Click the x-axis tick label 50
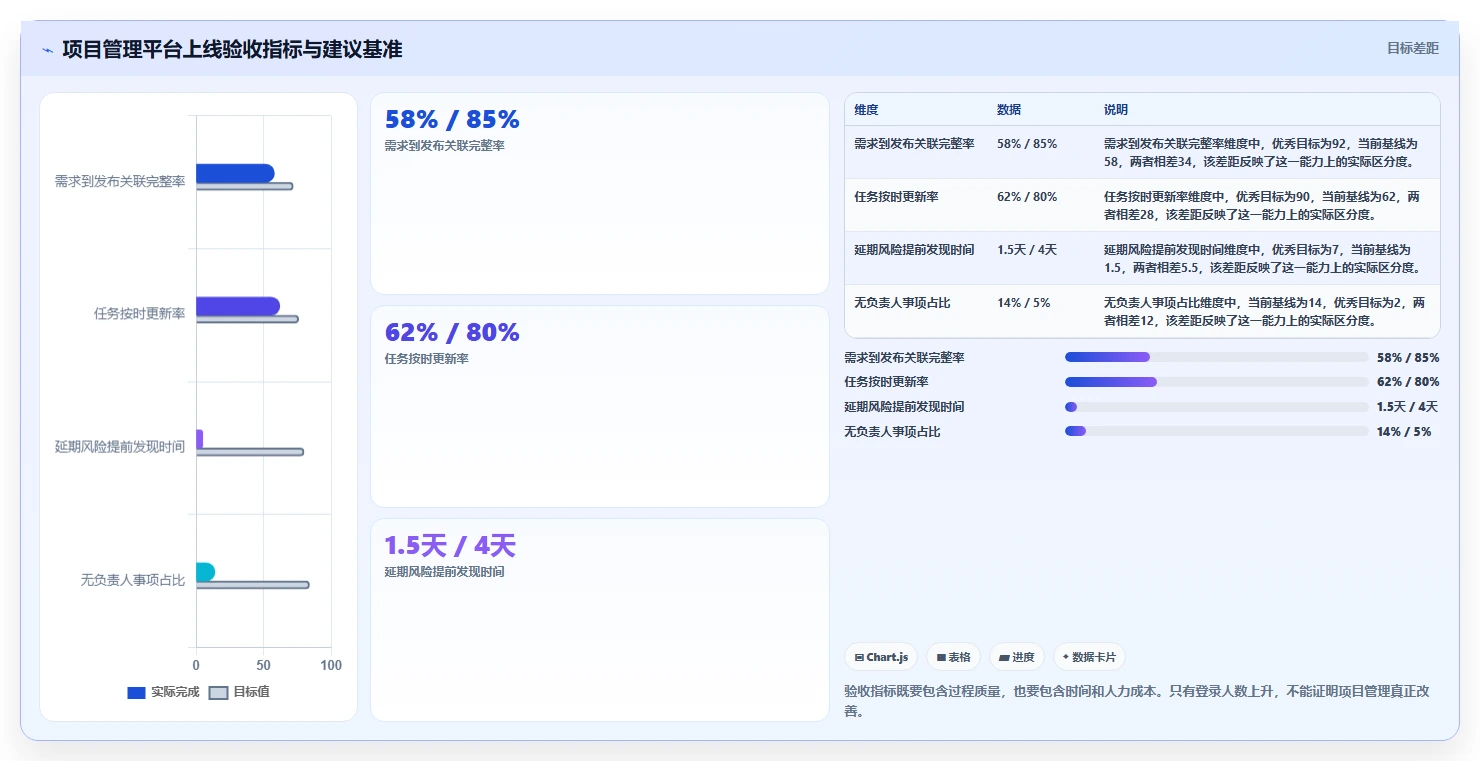Viewport: 1480px width, 761px height. (x=263, y=666)
